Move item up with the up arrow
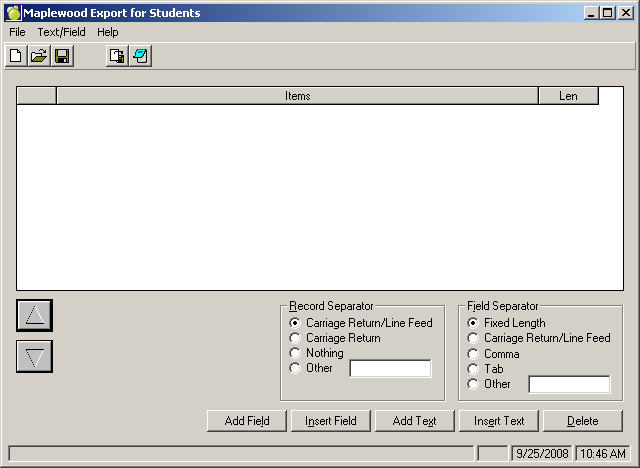The height and width of the screenshot is (468, 640). tap(35, 315)
